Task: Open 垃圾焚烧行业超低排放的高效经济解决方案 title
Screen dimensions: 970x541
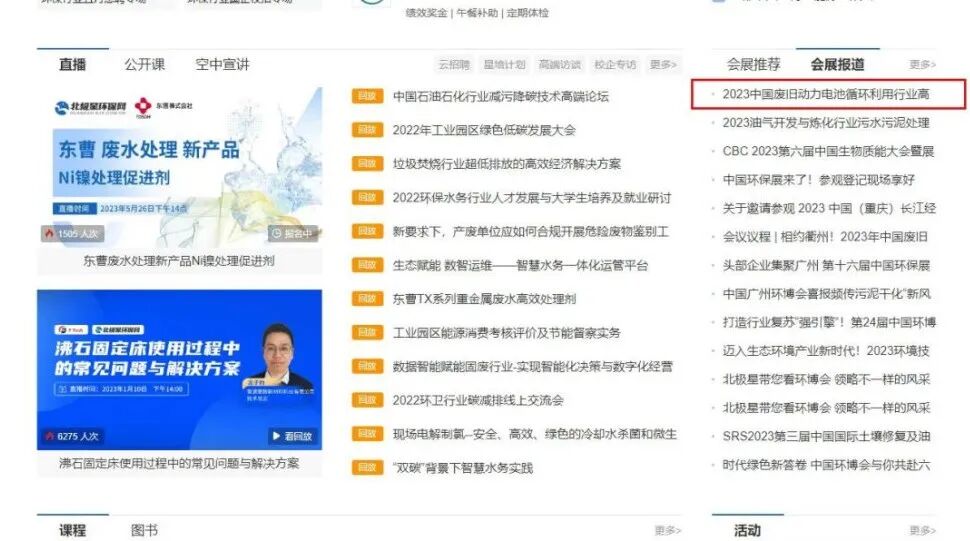Action: coord(507,164)
